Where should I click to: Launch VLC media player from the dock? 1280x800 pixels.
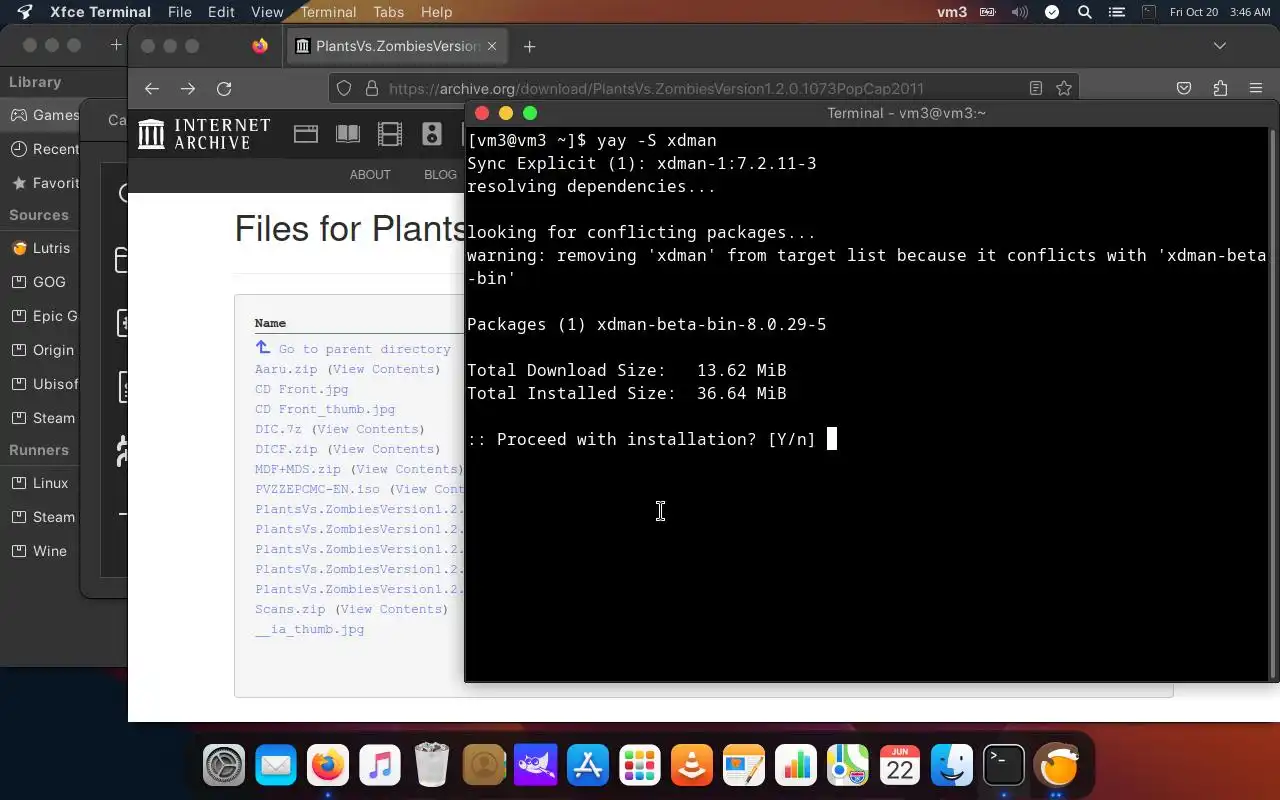point(692,767)
